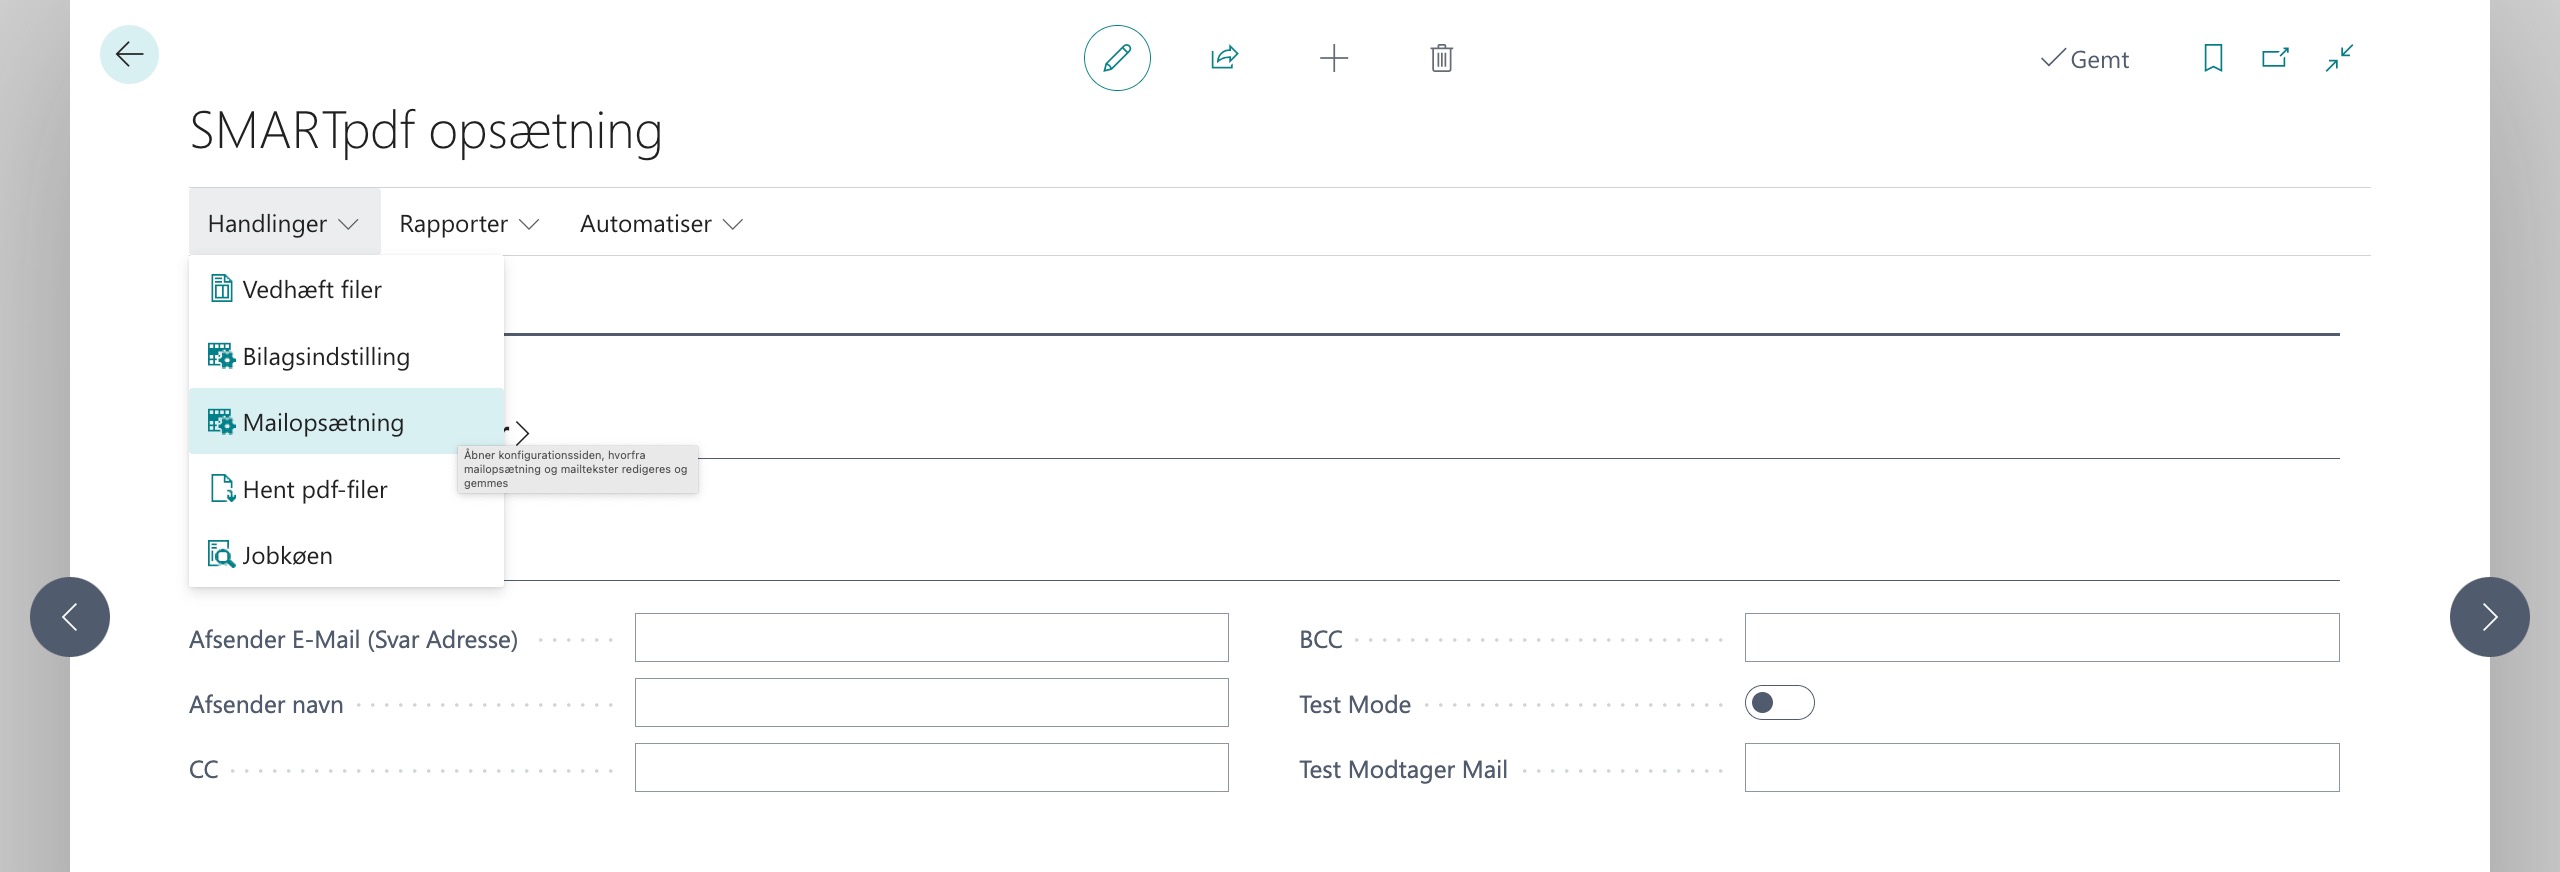Open Bilagsindstilling from the menu
The width and height of the screenshot is (2560, 872).
326,357
